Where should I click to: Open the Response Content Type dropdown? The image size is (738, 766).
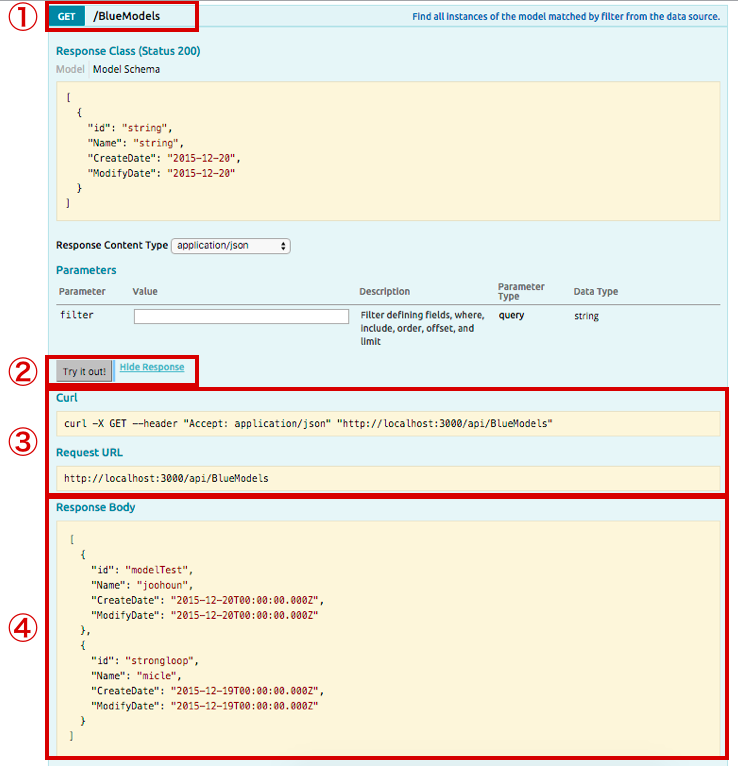coord(231,246)
